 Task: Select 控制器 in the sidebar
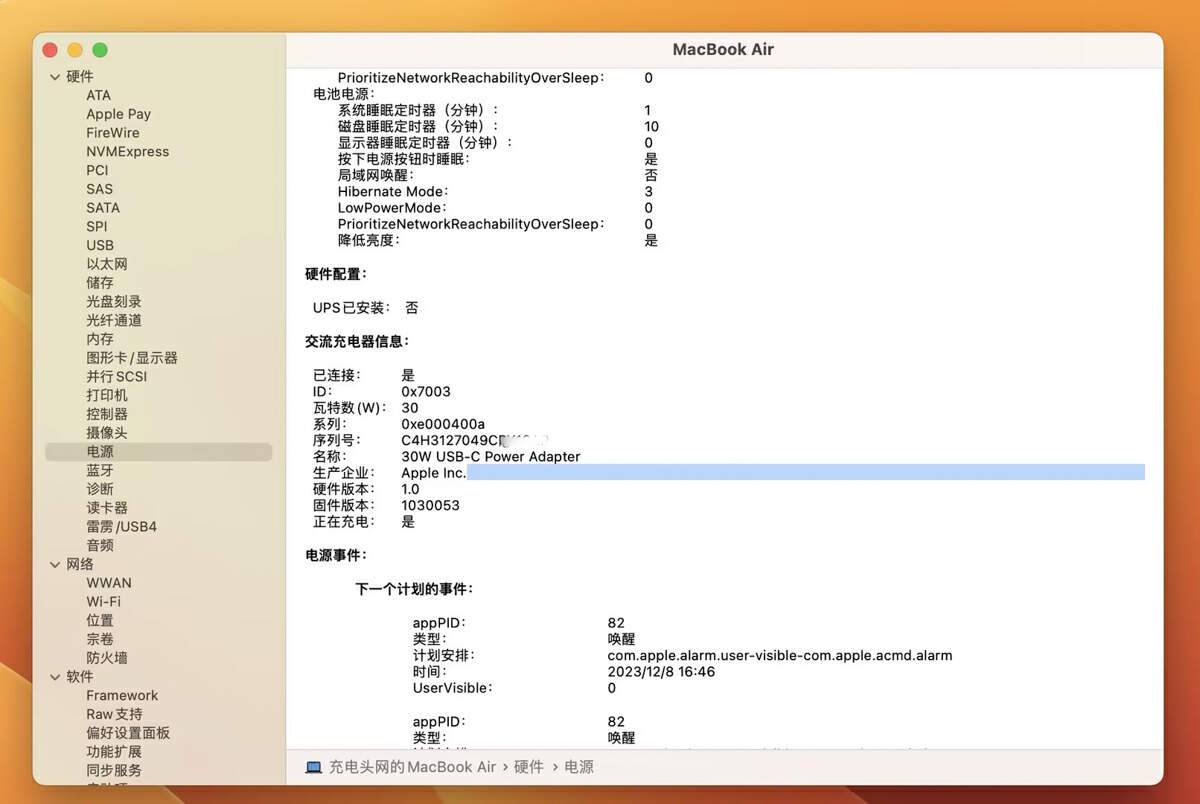[107, 414]
